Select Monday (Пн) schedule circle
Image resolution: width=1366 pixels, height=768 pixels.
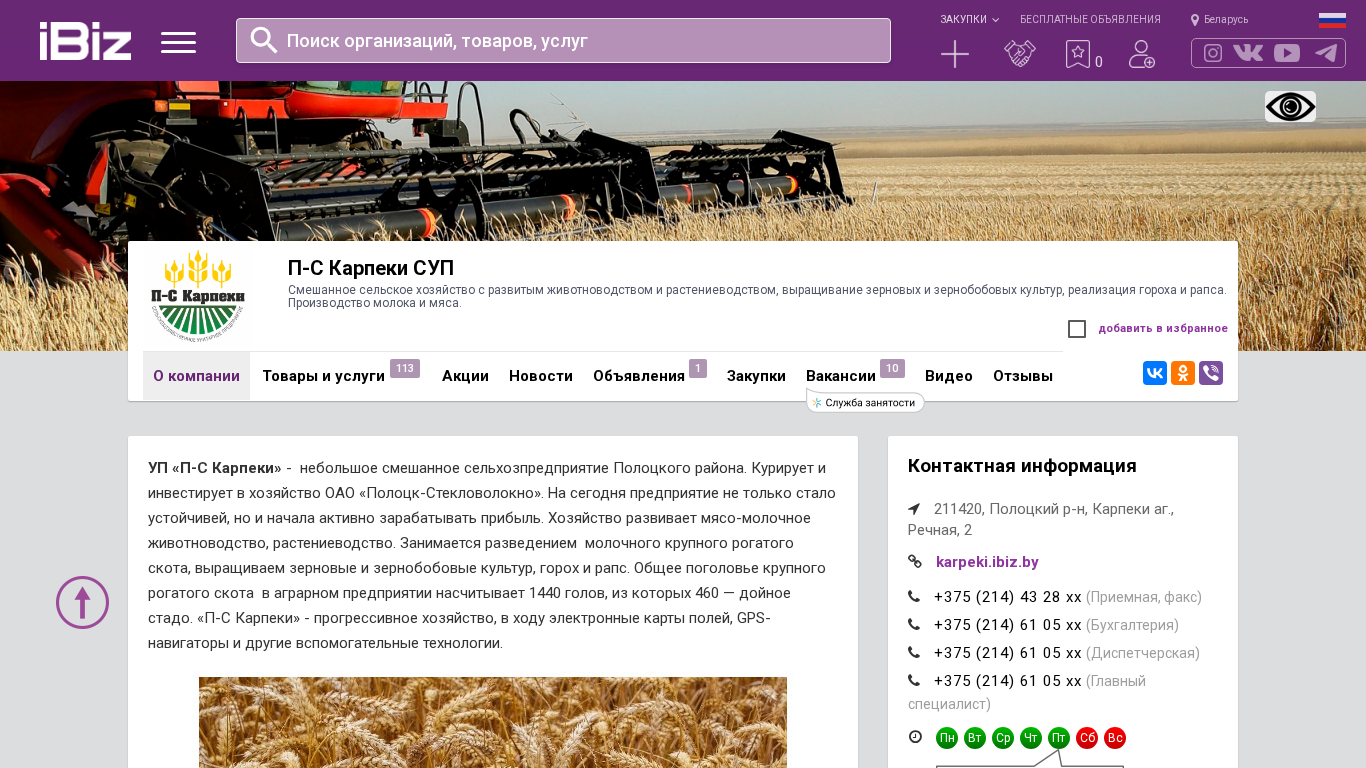[947, 738]
